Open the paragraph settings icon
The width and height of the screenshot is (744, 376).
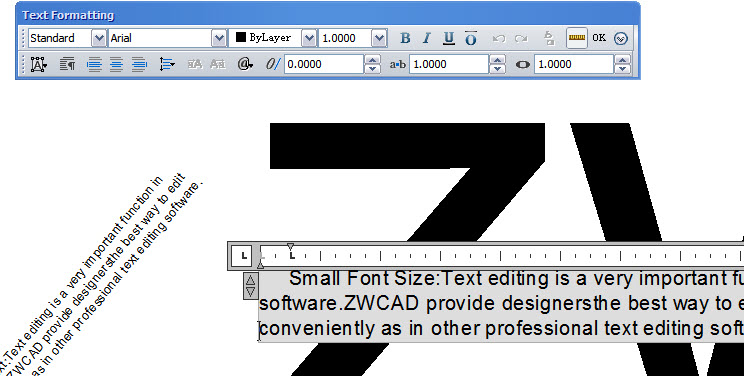[67, 64]
